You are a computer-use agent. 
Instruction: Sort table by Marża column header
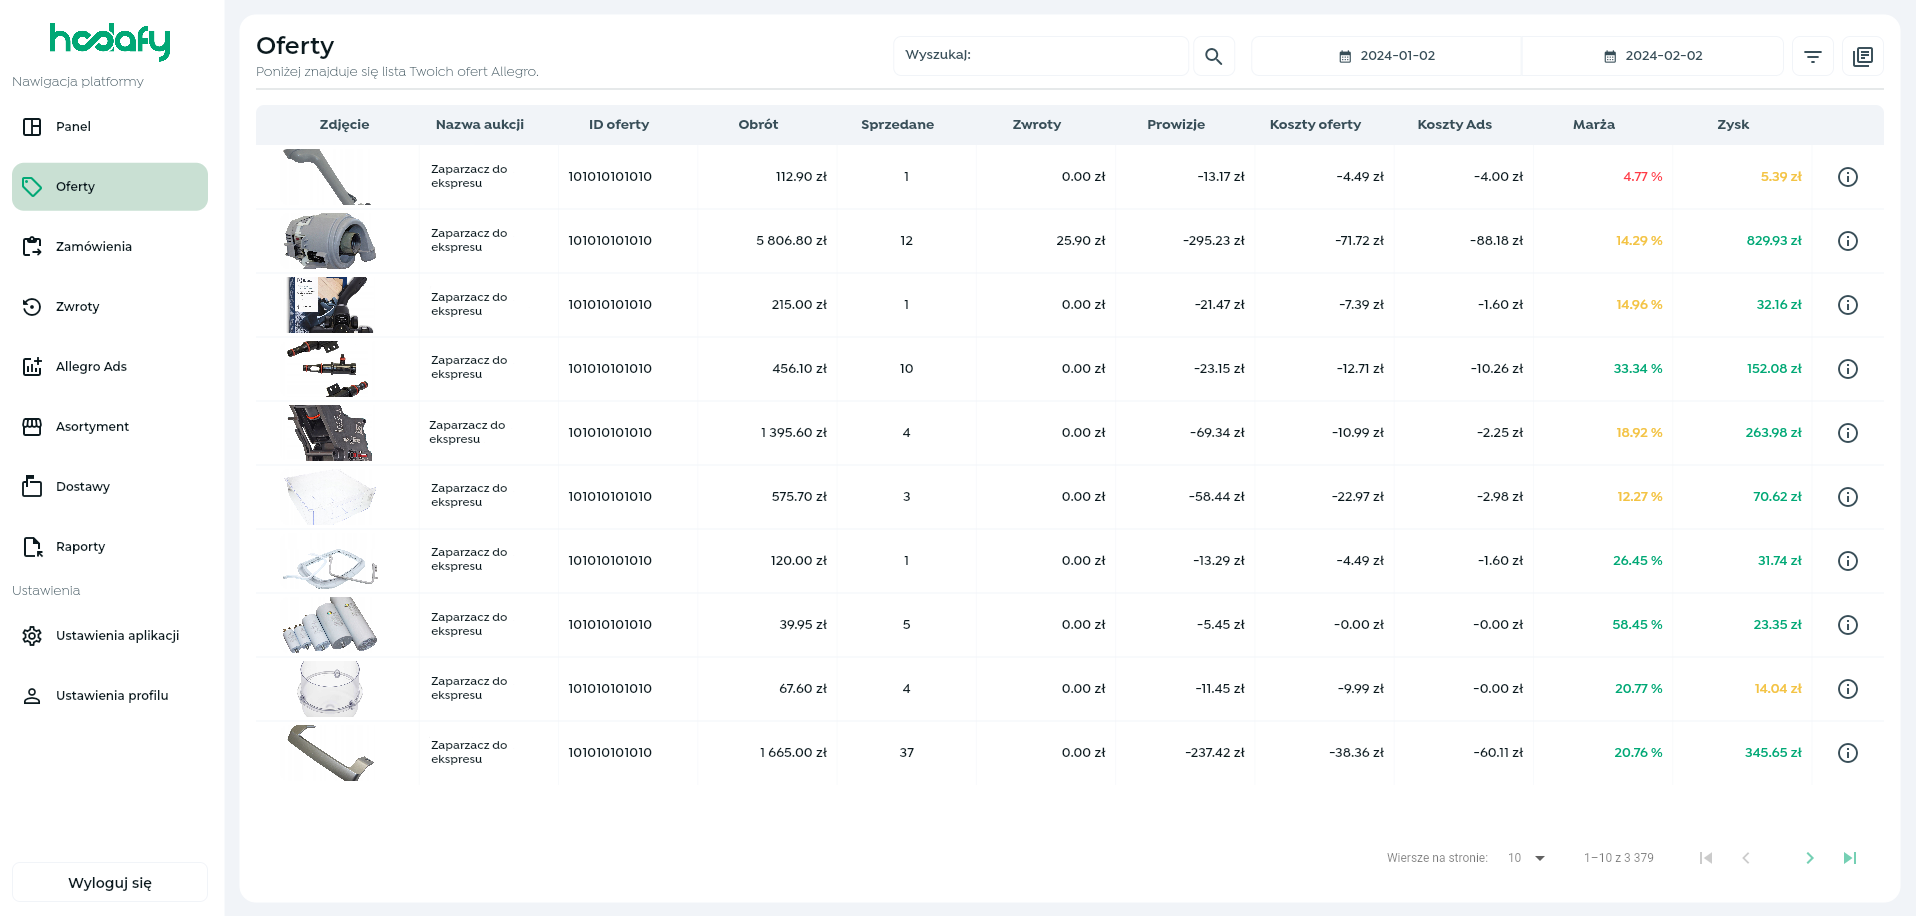(1593, 125)
